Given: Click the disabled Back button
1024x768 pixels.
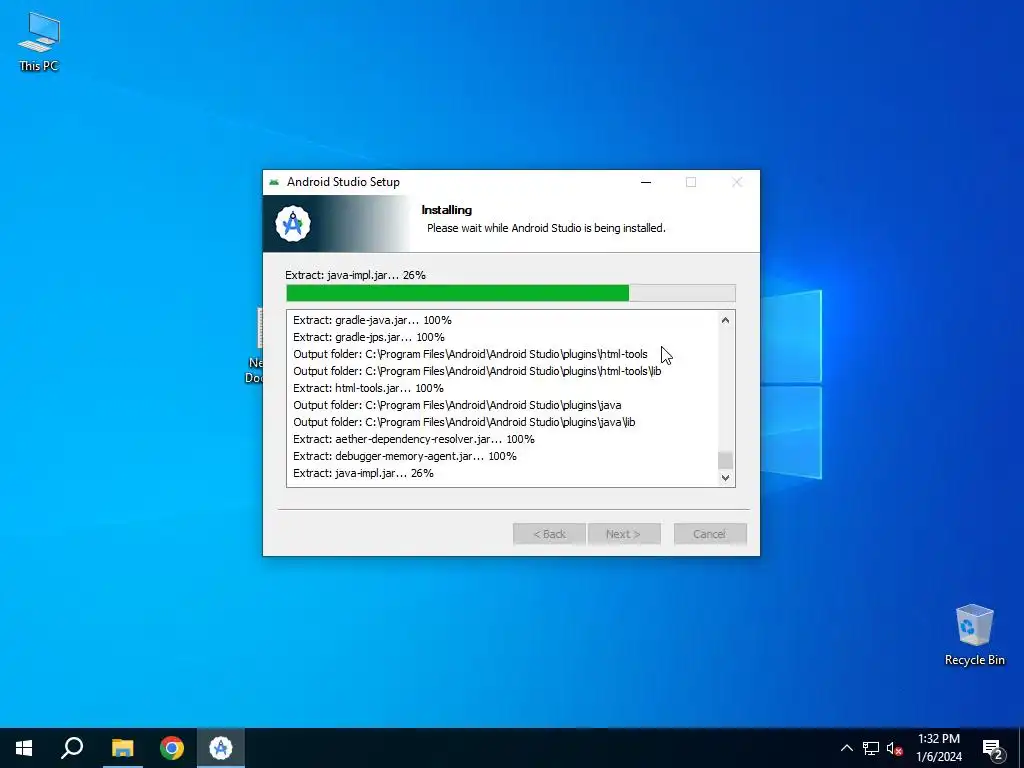Looking at the screenshot, I should 549,534.
